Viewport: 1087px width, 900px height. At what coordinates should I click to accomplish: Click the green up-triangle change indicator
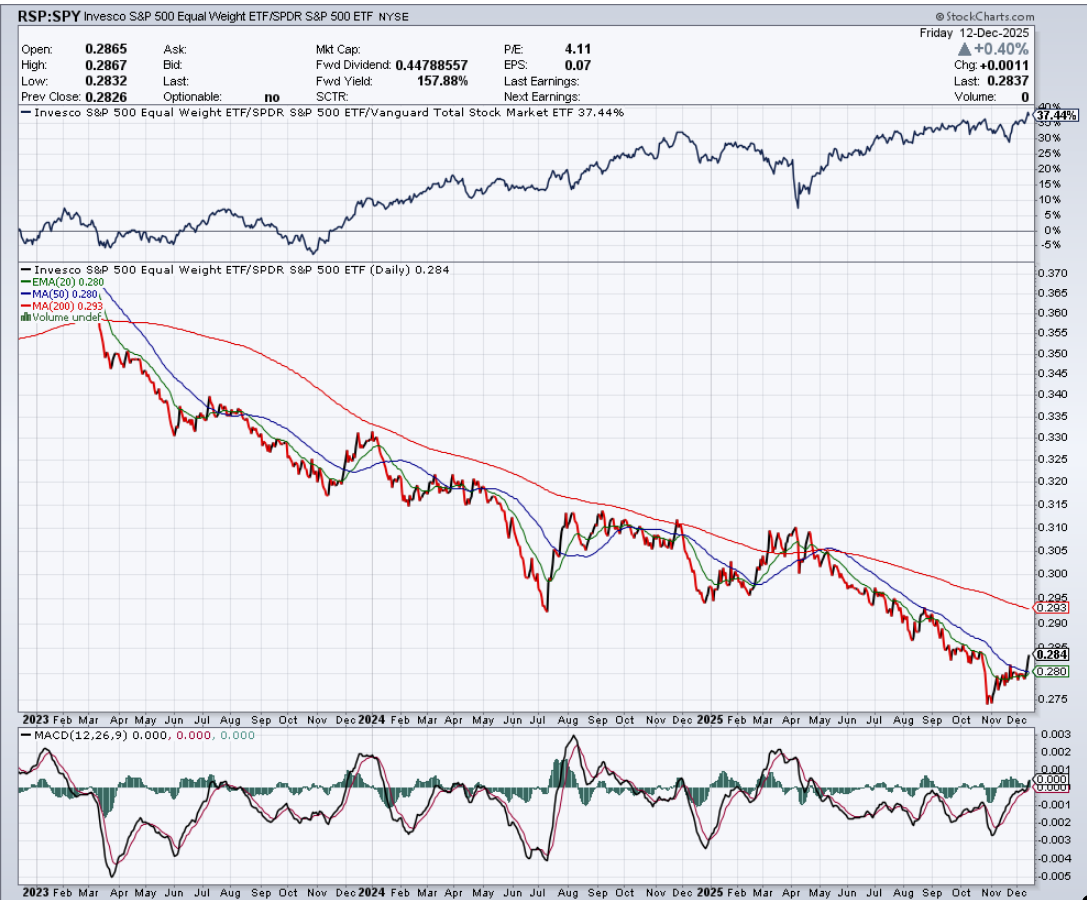[964, 49]
